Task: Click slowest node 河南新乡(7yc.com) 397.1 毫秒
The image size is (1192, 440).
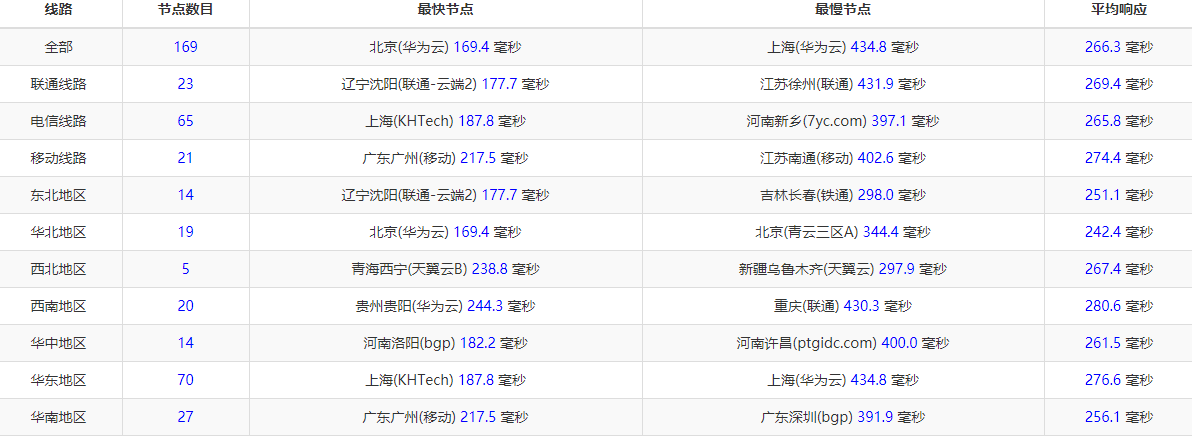Action: click(843, 122)
